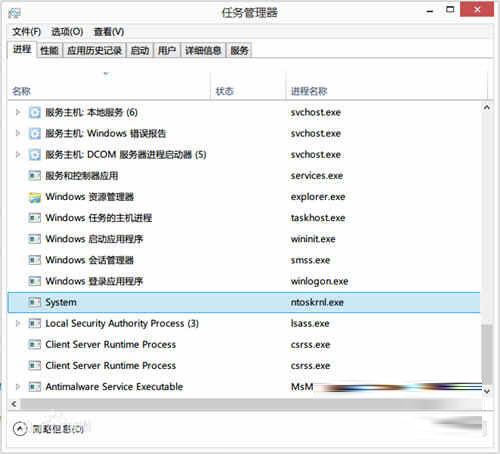The height and width of the screenshot is (454, 500).
Task: Click the Windows 资源管理器 folder icon
Action: pyautogui.click(x=34, y=197)
